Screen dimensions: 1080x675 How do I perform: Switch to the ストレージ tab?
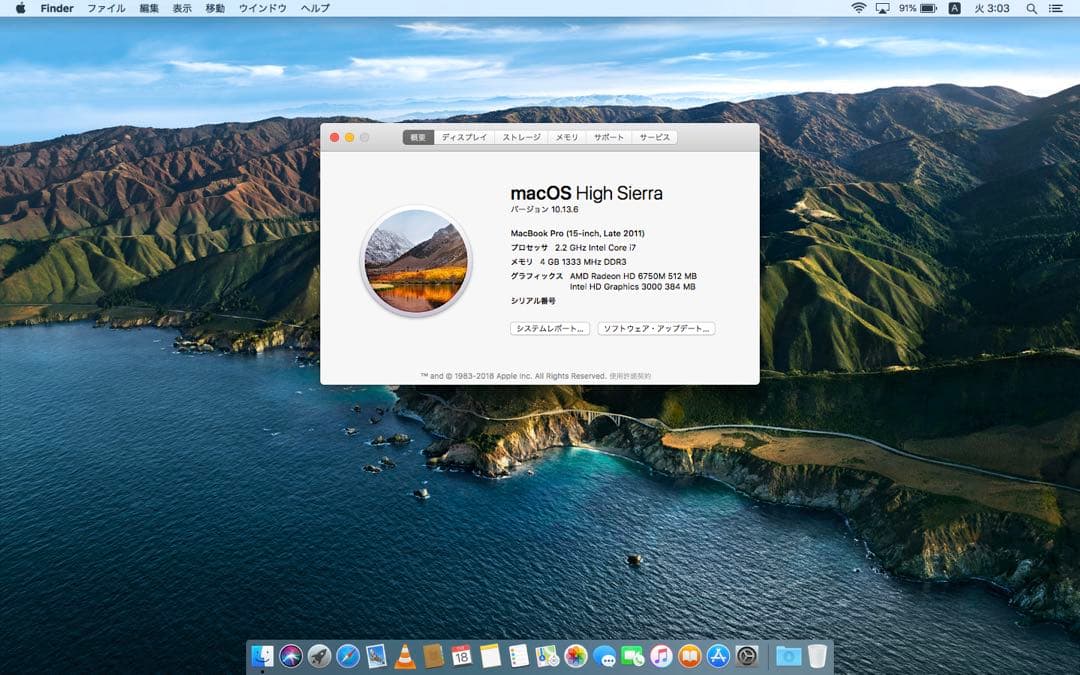(521, 138)
